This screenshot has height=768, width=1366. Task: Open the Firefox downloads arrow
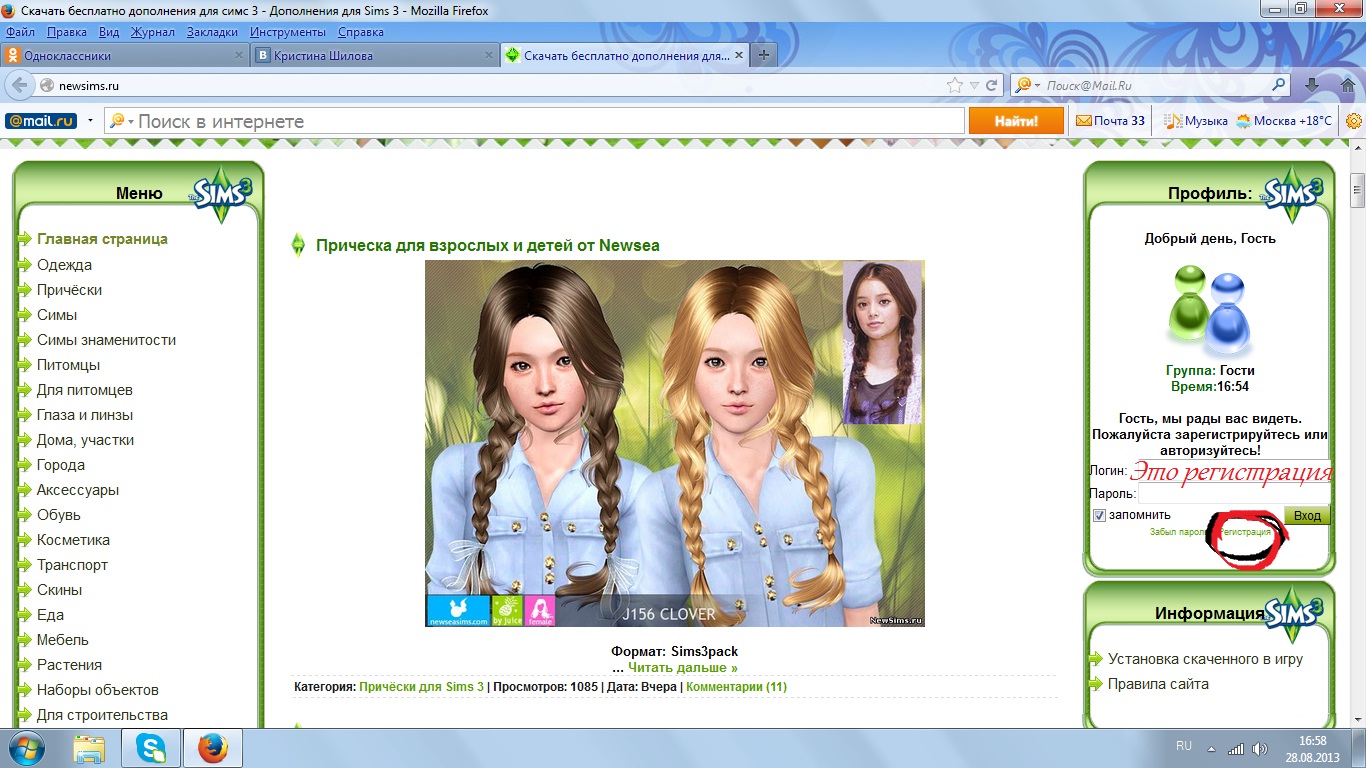tap(1312, 86)
